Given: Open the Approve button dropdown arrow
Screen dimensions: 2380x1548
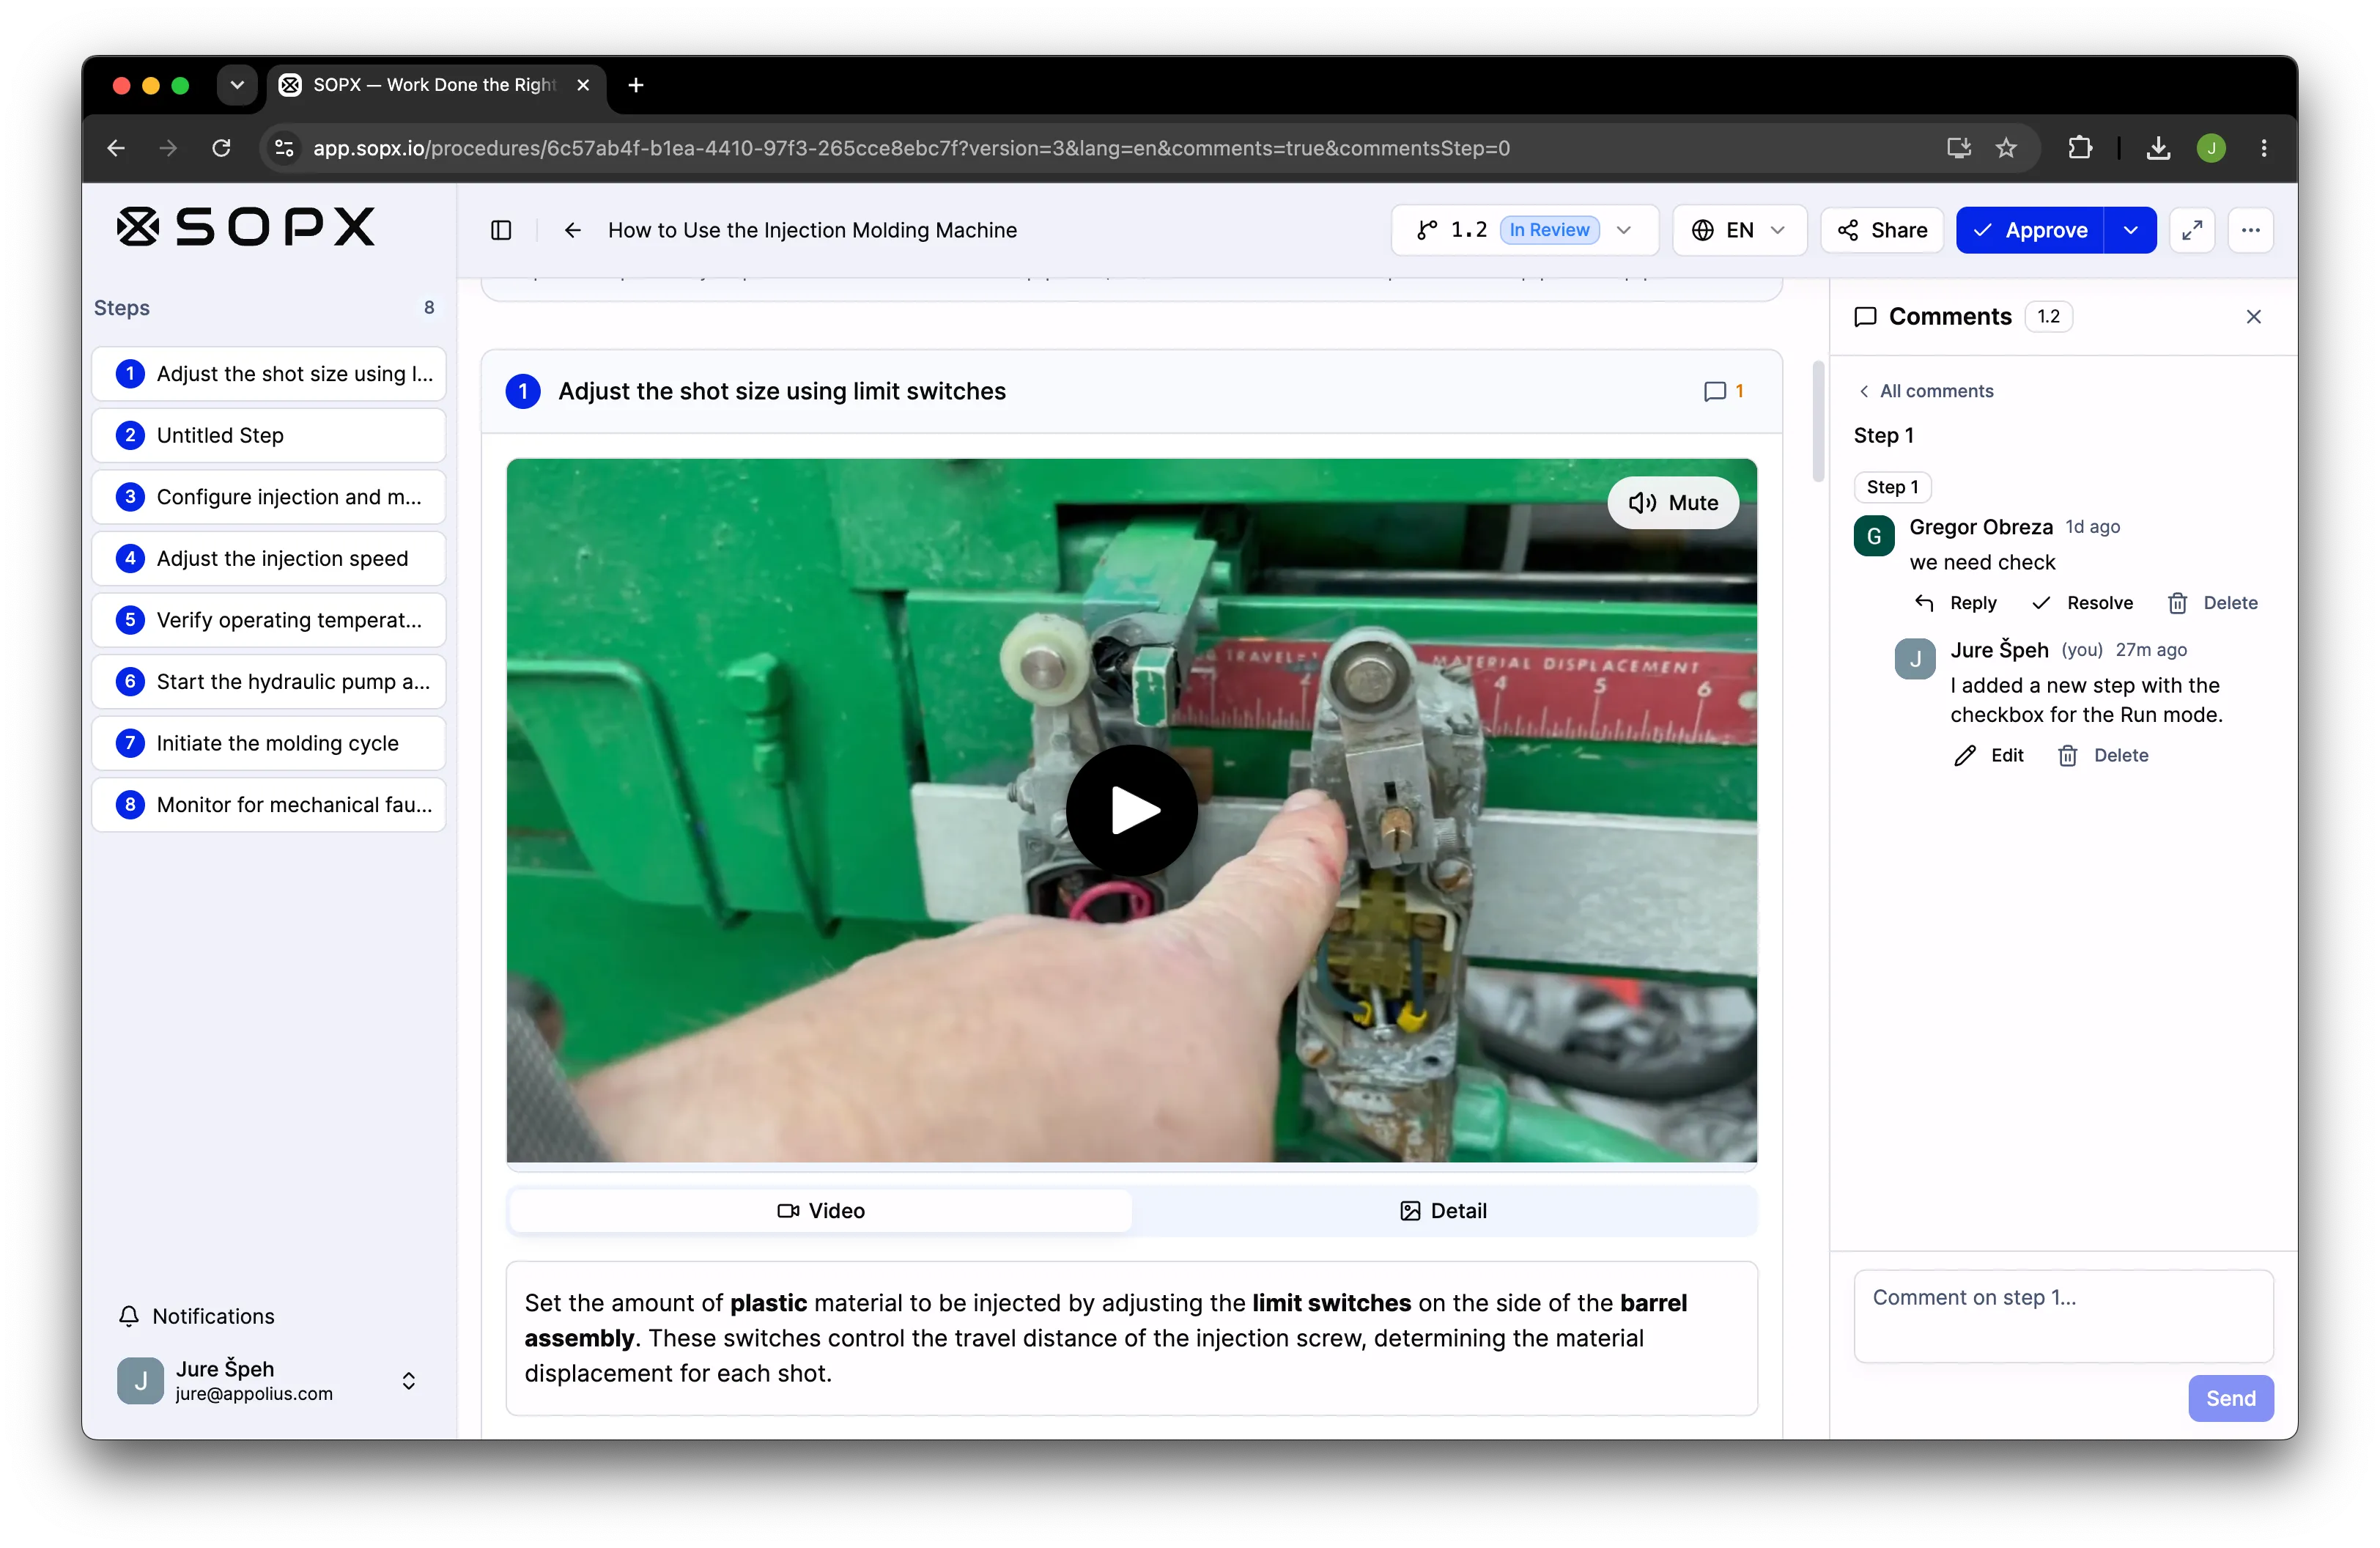Looking at the screenshot, I should [2131, 230].
